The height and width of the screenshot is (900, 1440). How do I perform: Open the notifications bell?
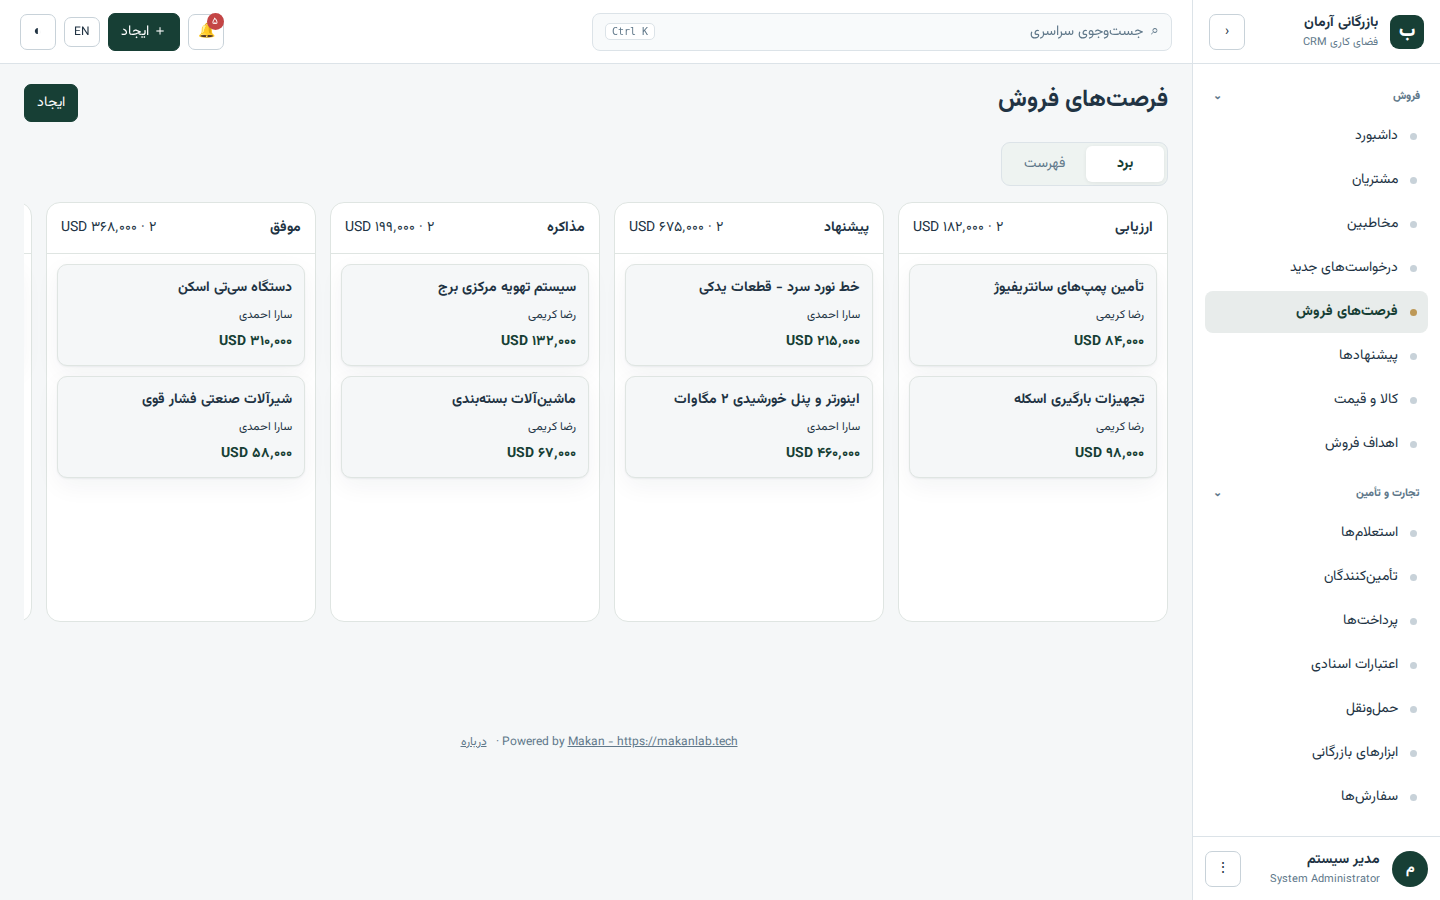click(206, 31)
